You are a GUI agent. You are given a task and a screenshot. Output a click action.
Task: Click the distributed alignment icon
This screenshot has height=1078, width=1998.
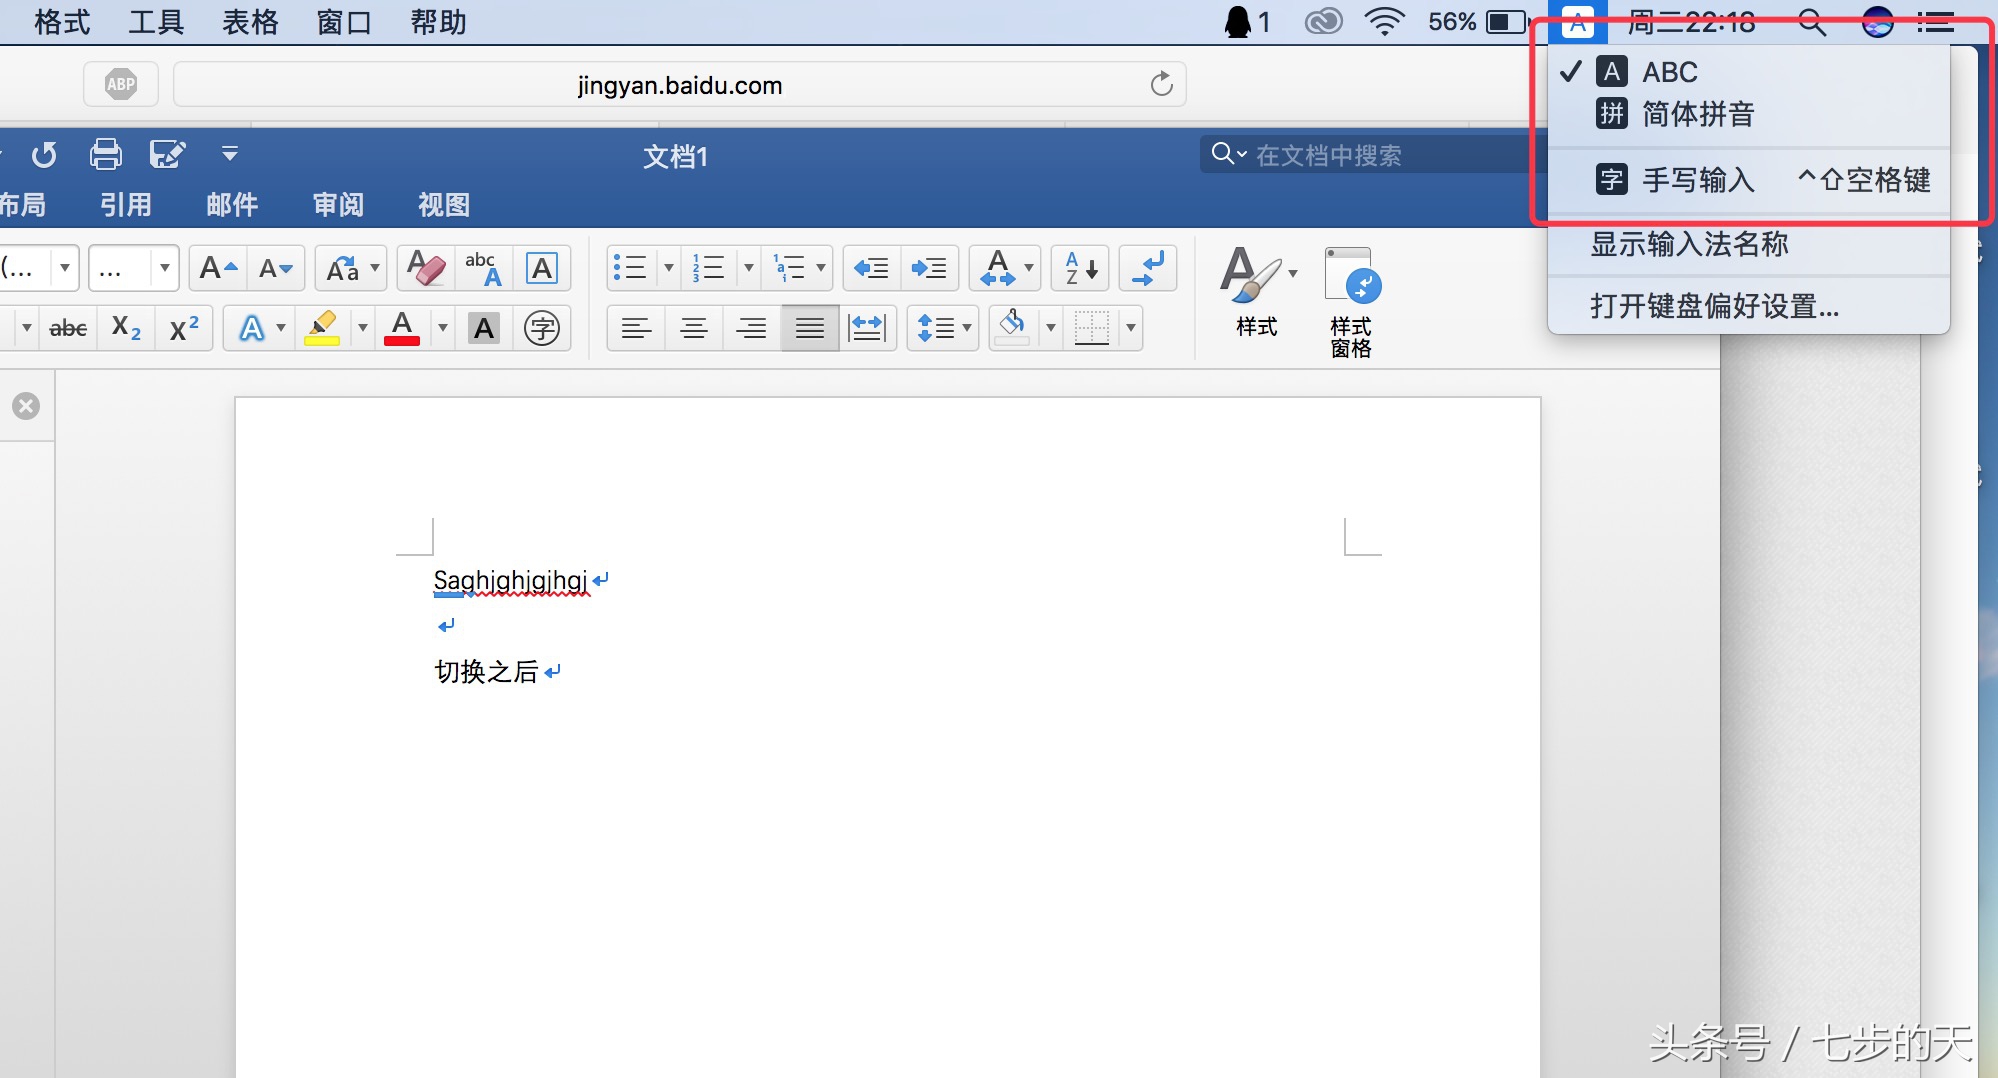pyautogui.click(x=867, y=328)
